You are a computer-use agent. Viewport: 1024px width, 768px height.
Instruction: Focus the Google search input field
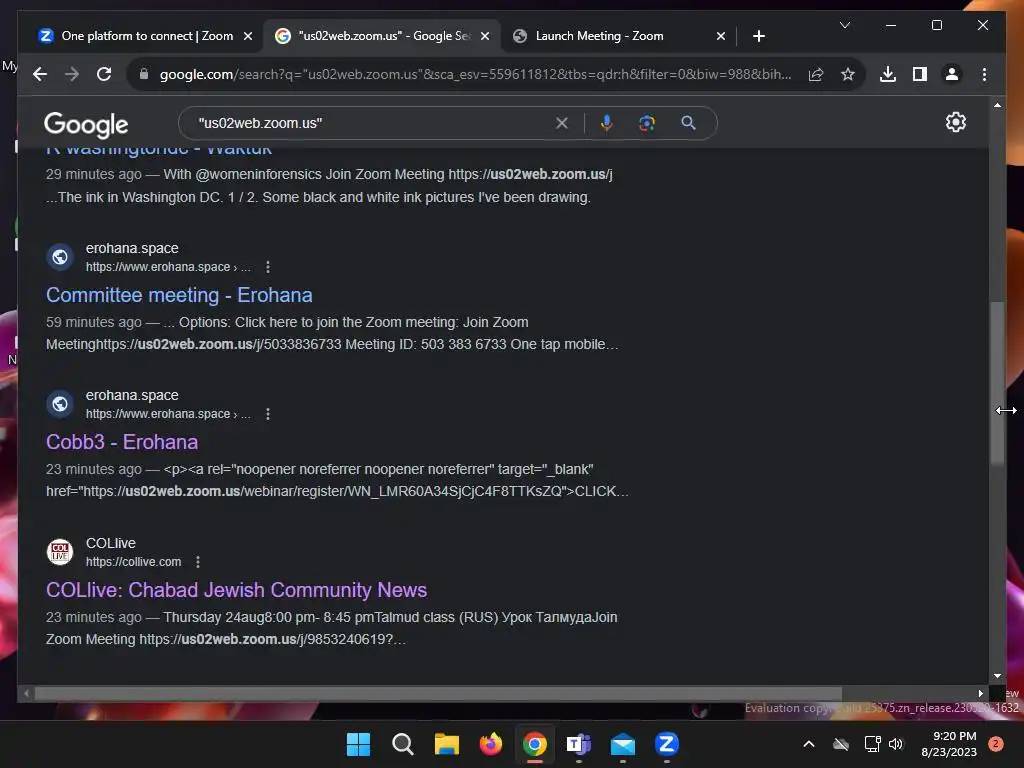(372, 123)
